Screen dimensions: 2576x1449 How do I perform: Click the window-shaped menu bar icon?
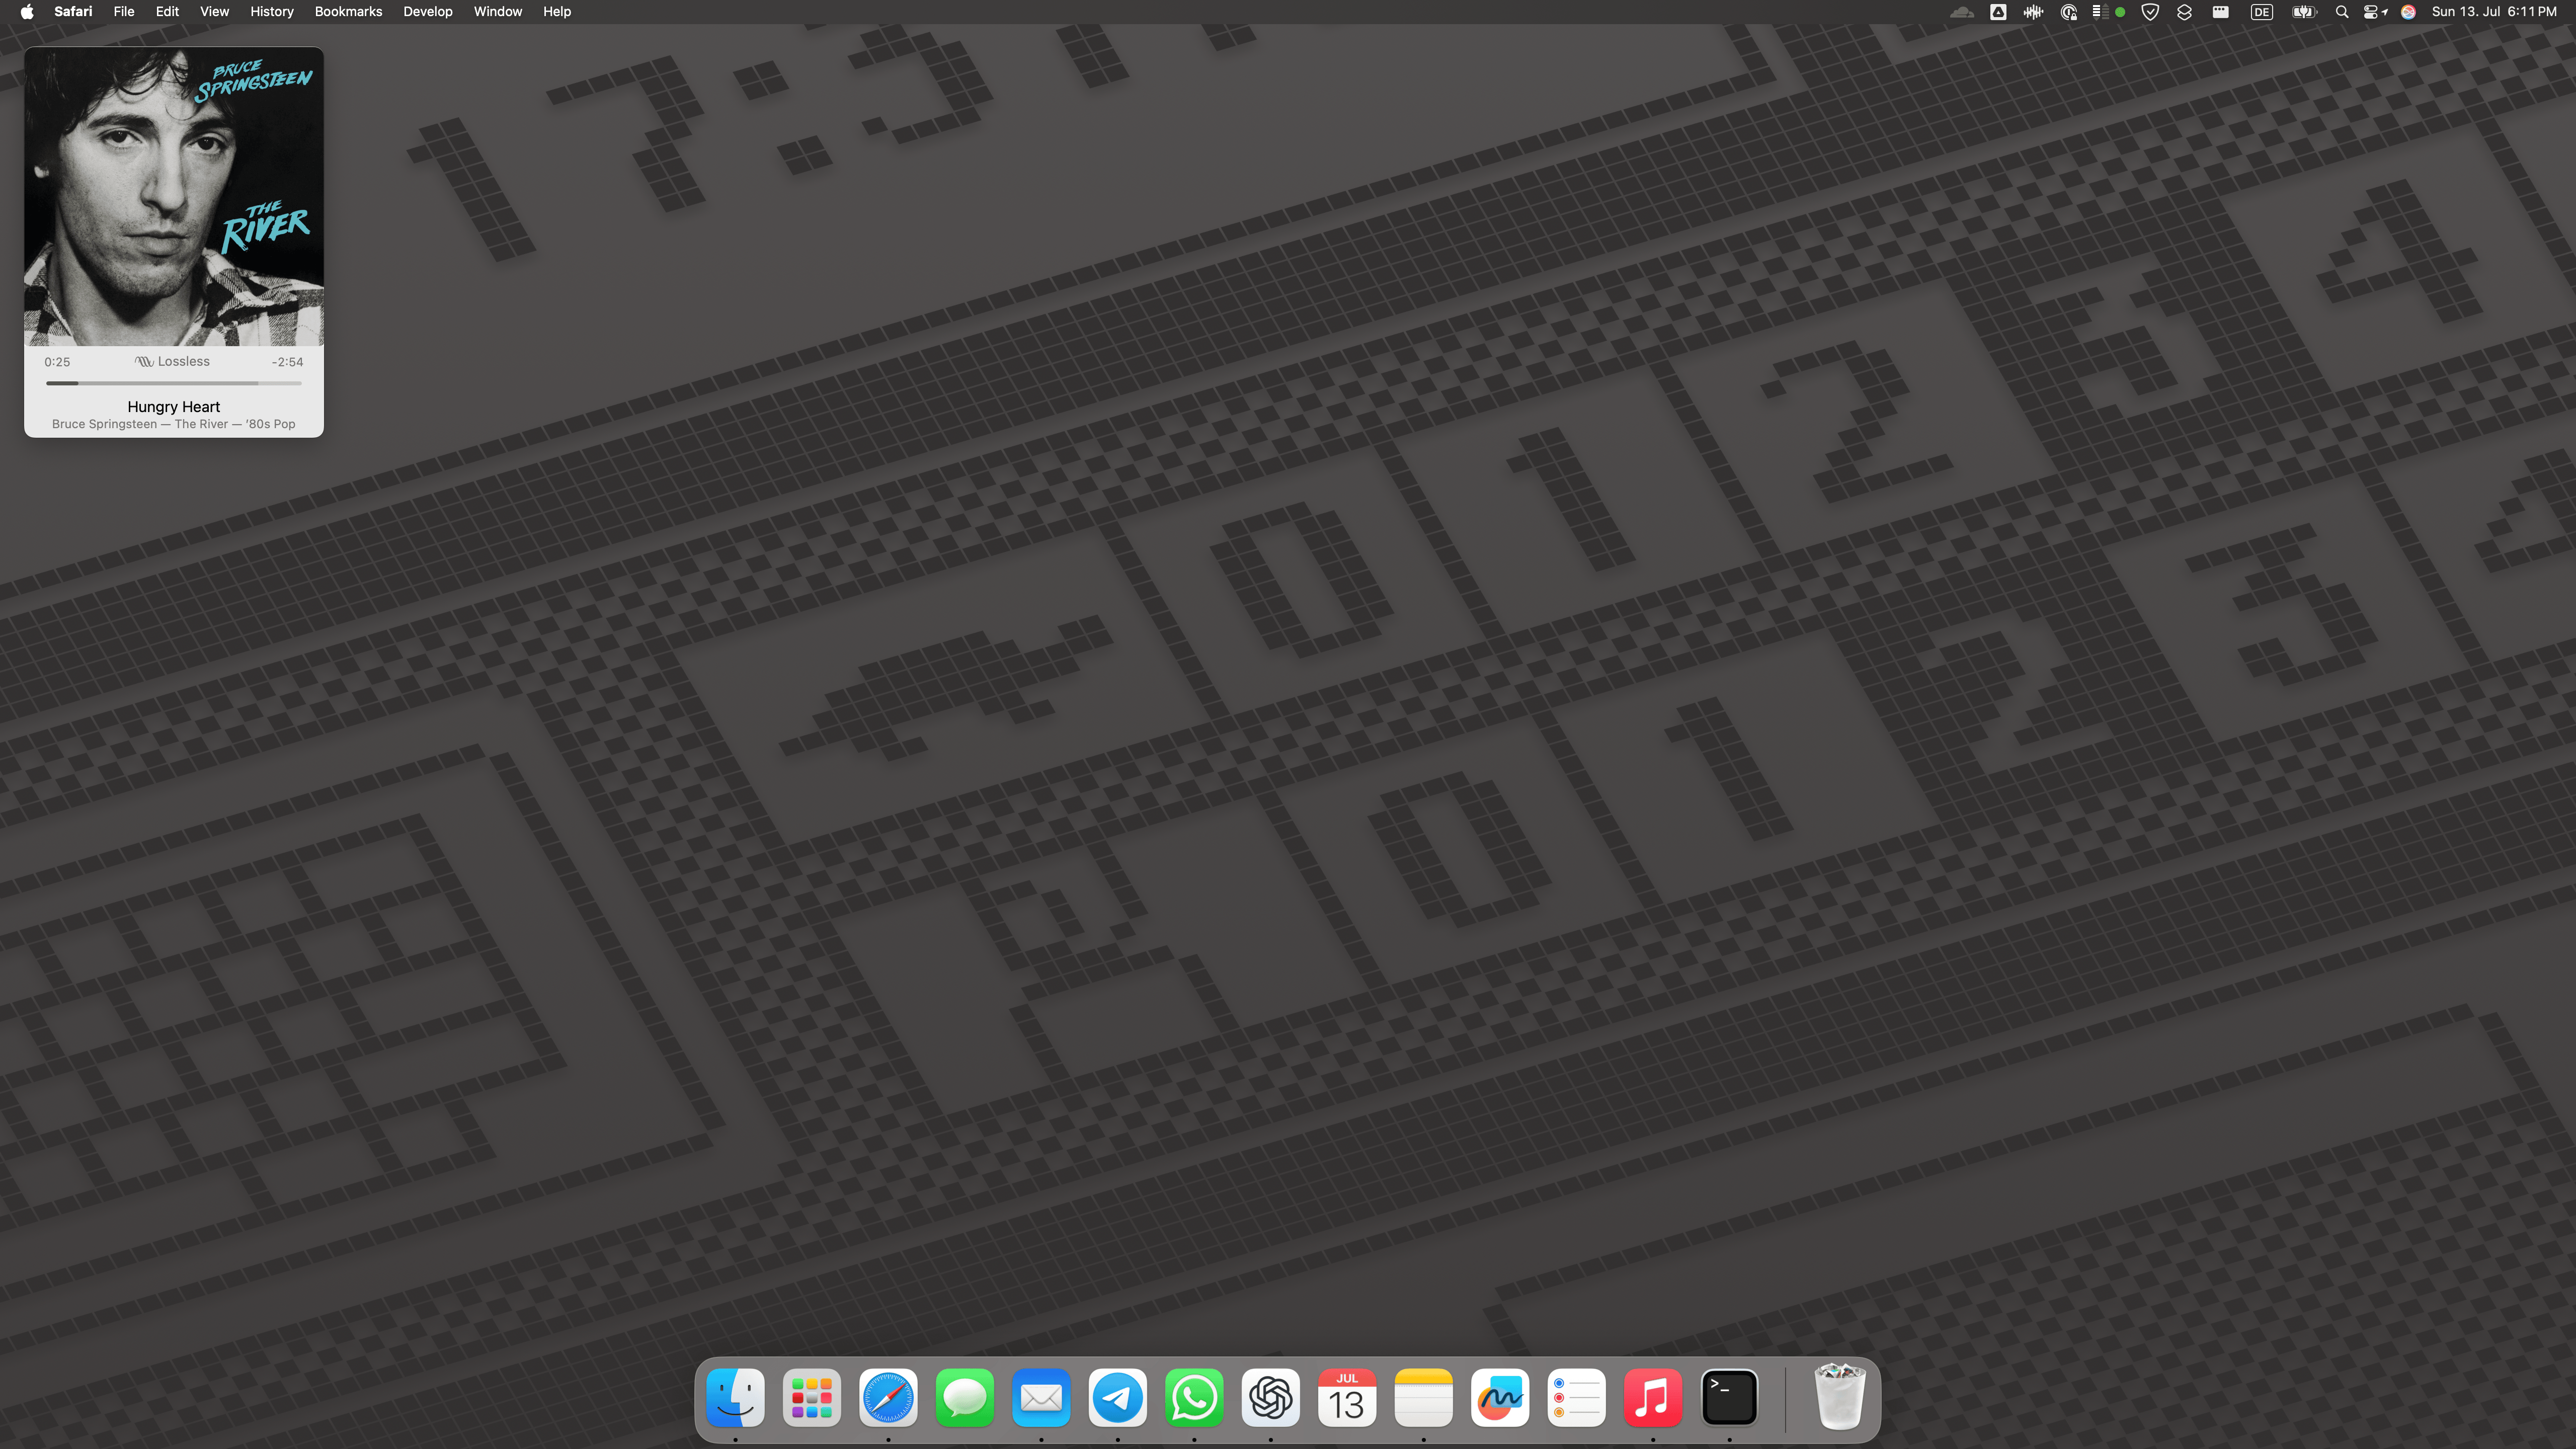[2220, 12]
